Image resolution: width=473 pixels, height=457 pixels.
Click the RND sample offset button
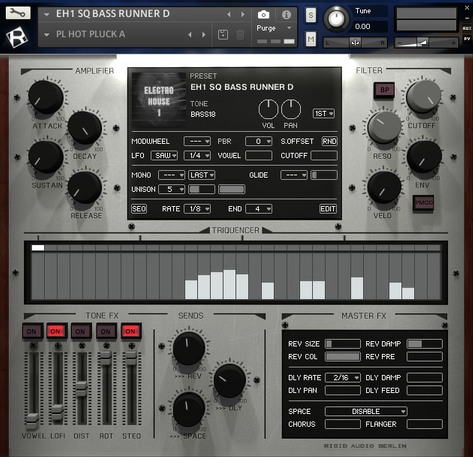329,141
